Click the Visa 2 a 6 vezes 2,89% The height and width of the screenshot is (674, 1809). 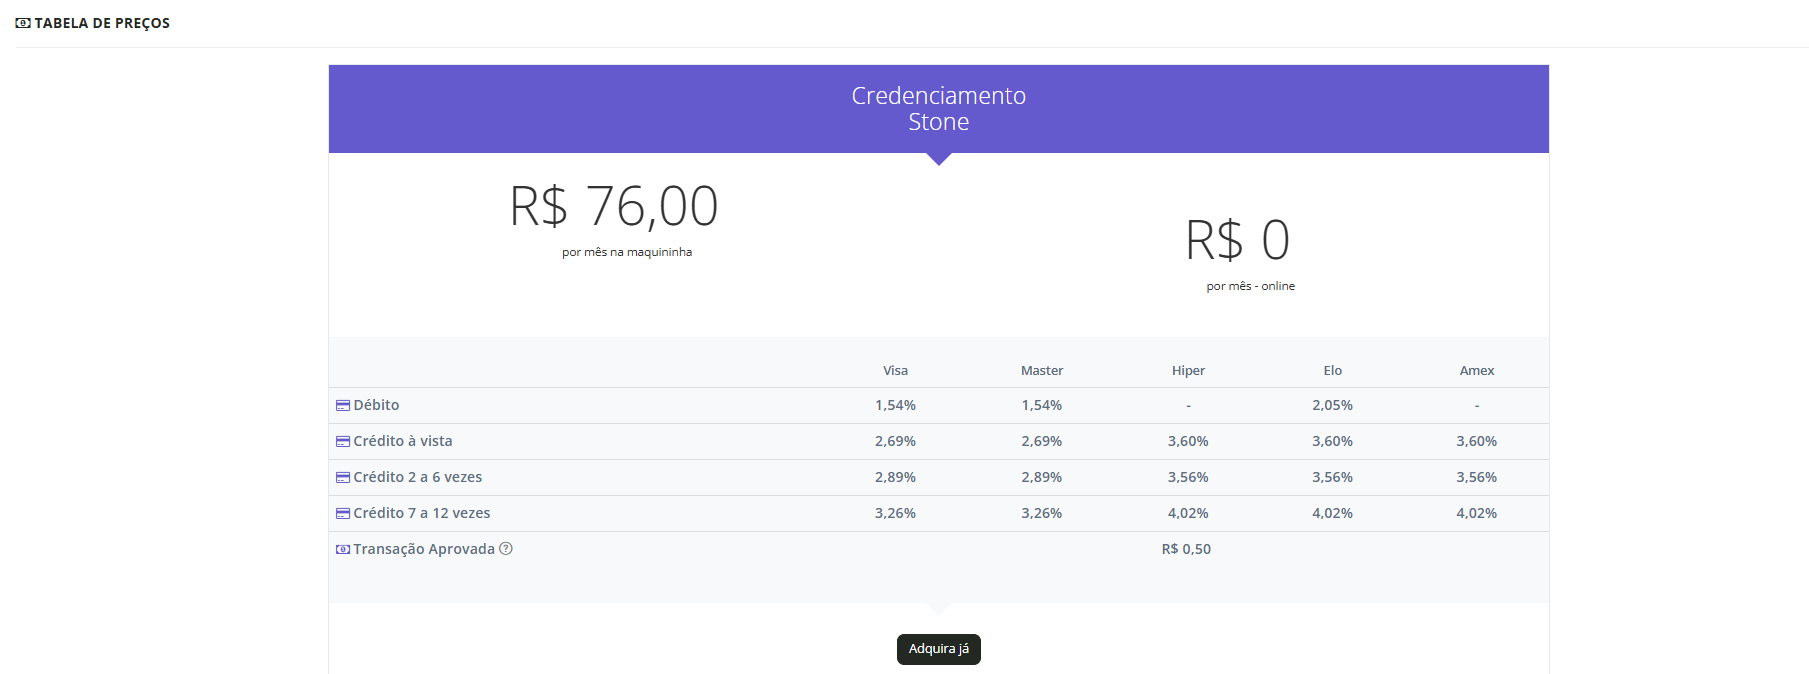pos(896,477)
